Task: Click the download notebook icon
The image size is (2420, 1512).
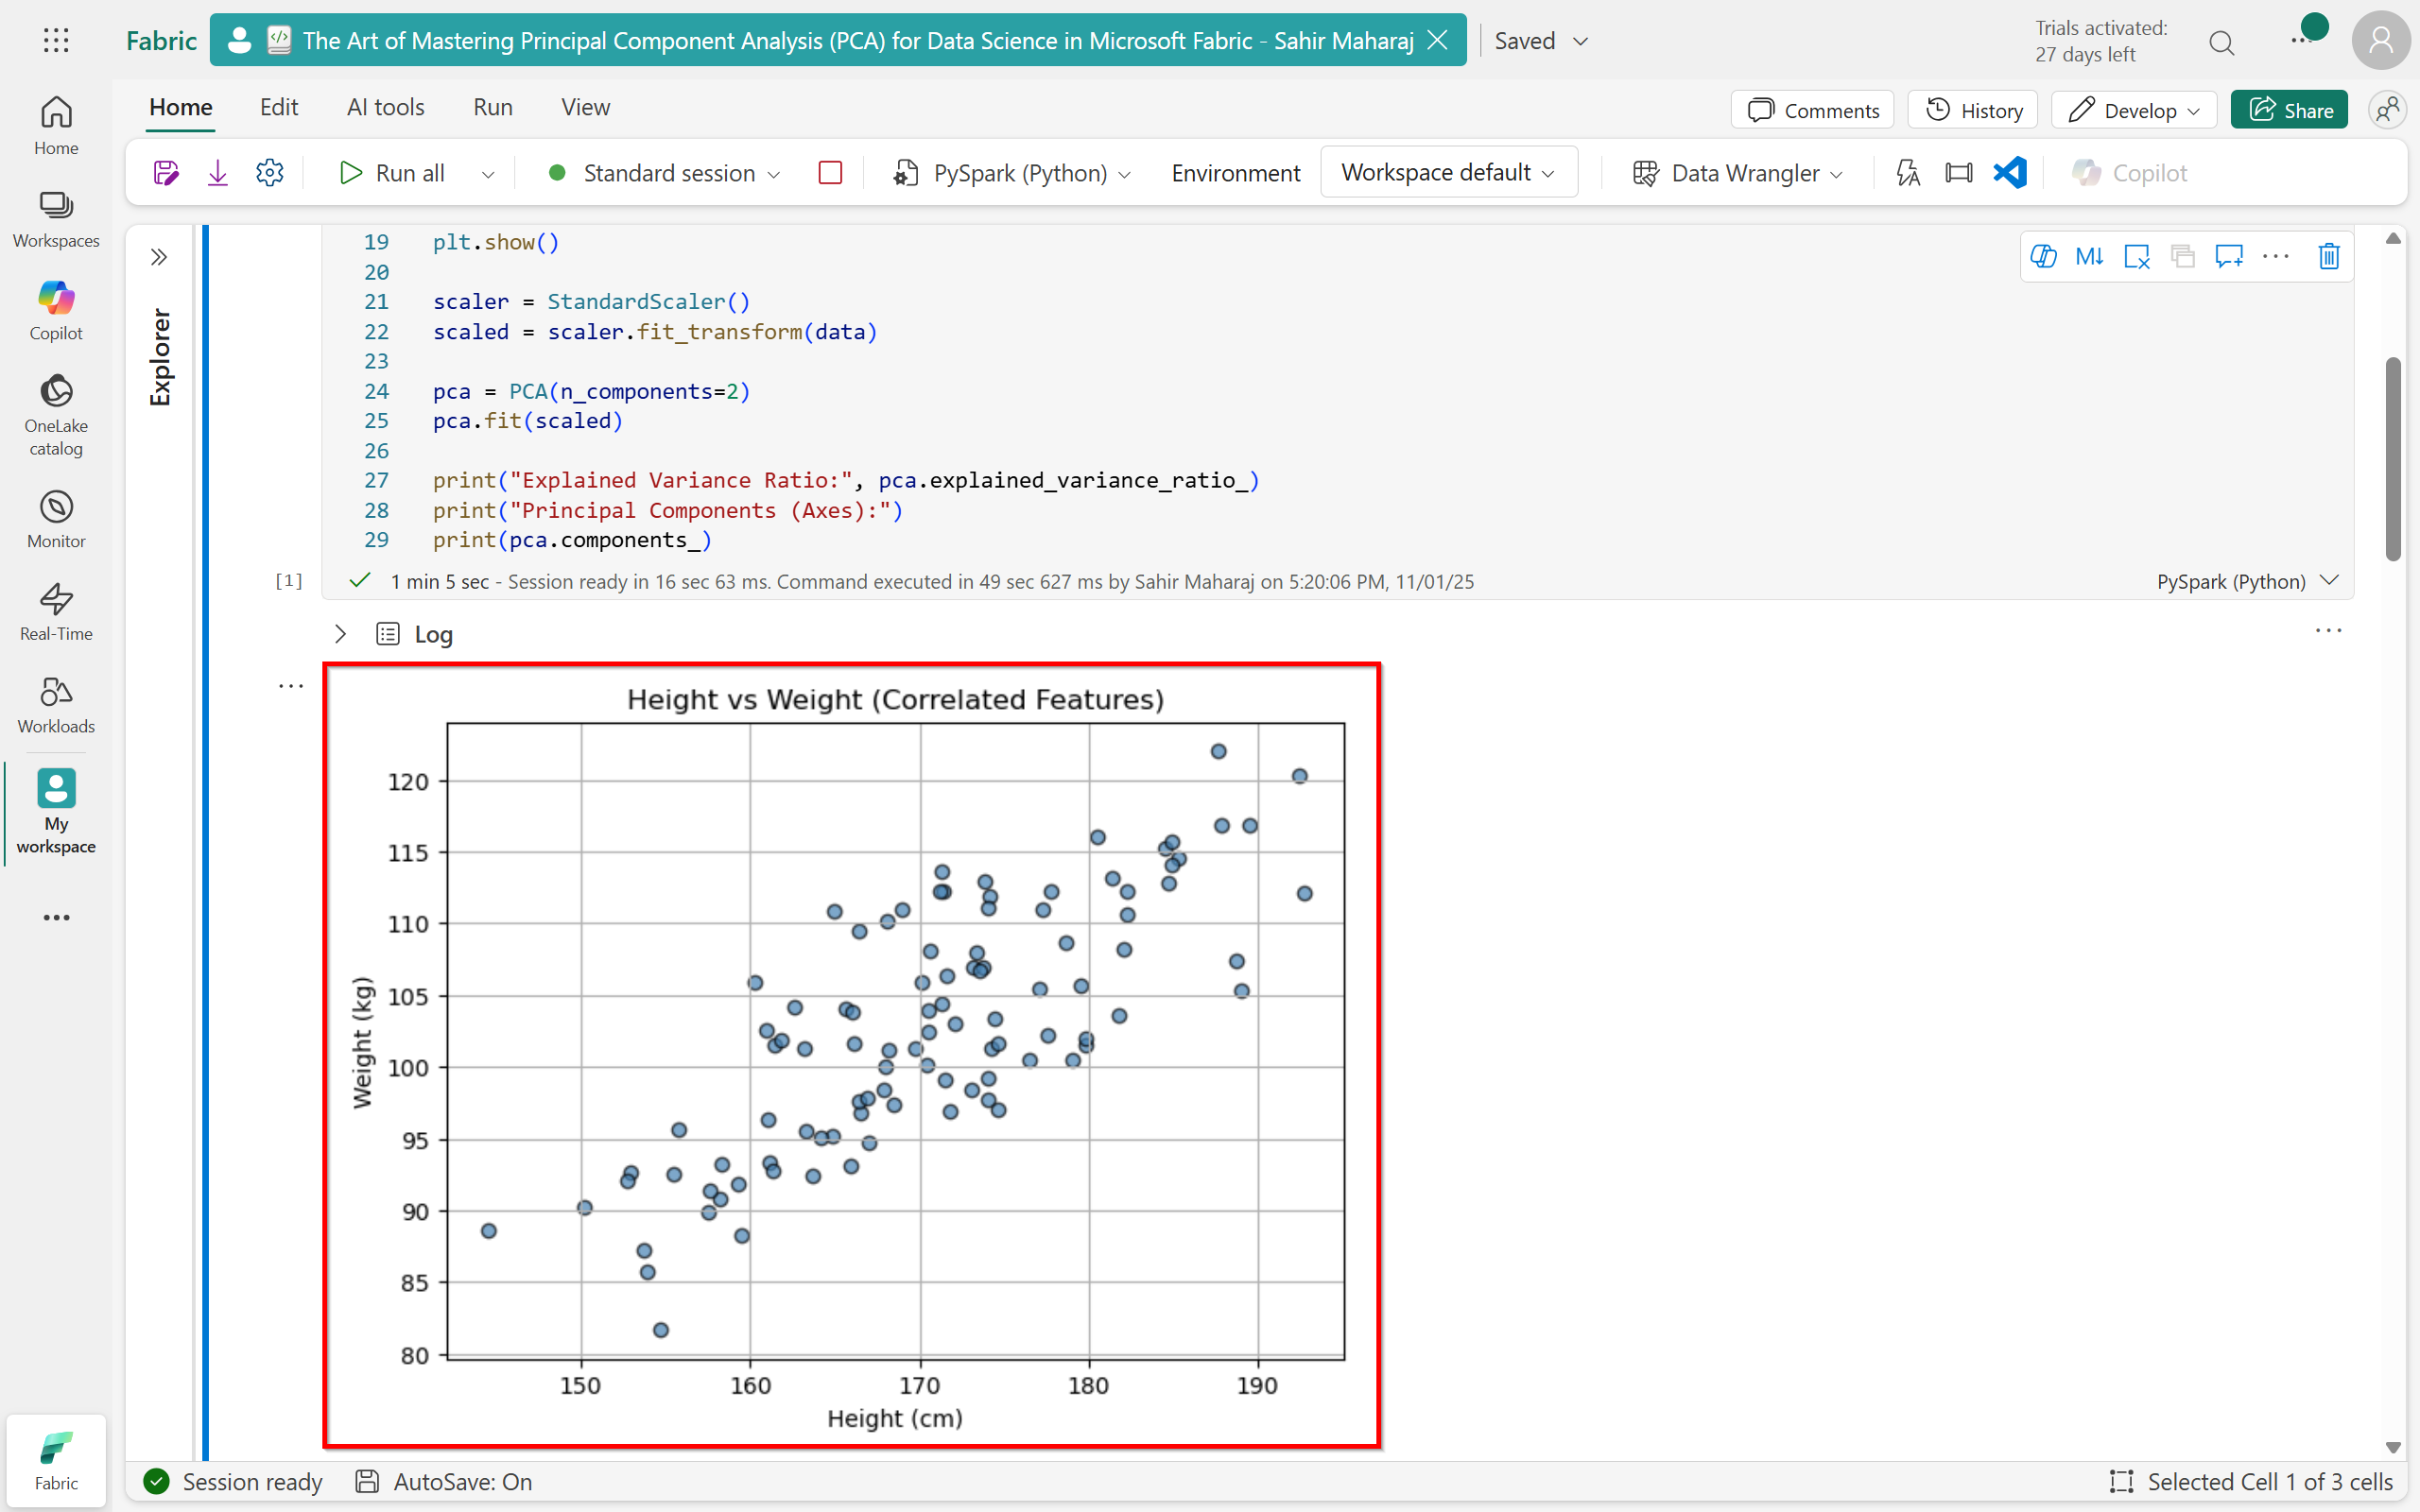Action: click(217, 173)
